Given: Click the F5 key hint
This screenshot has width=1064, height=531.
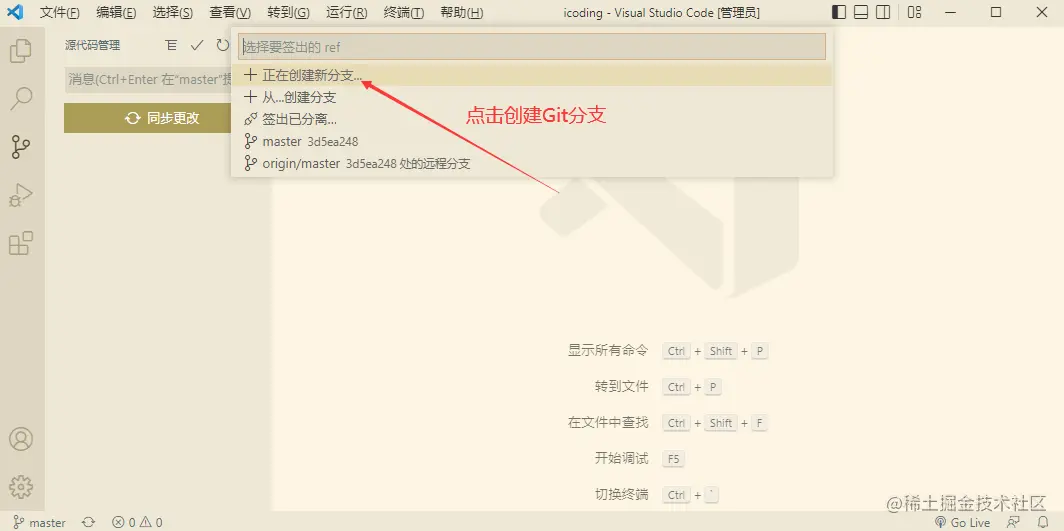Looking at the screenshot, I should pyautogui.click(x=673, y=459).
